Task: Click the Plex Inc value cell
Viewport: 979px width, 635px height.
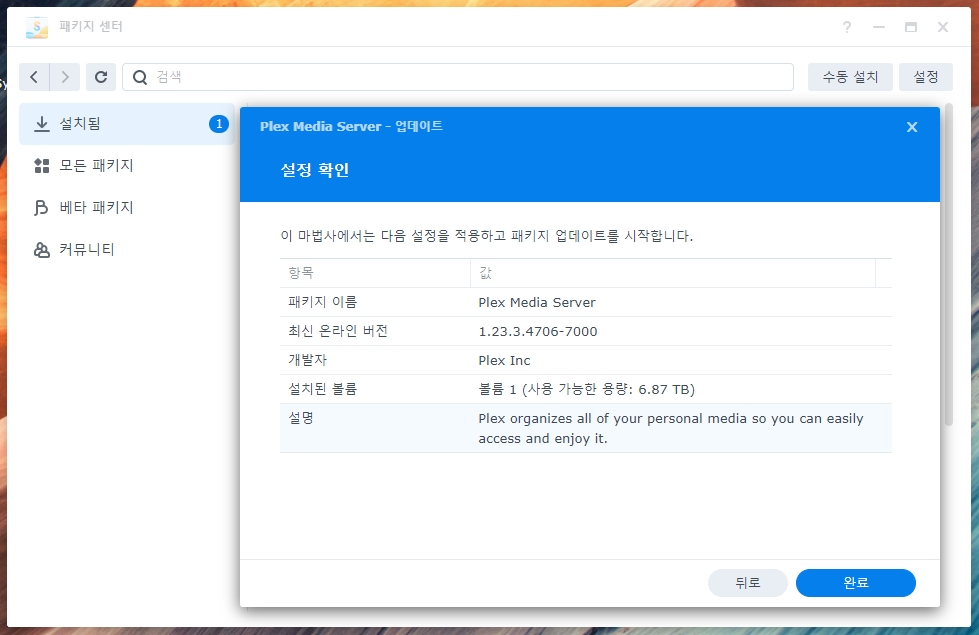Action: (x=504, y=360)
